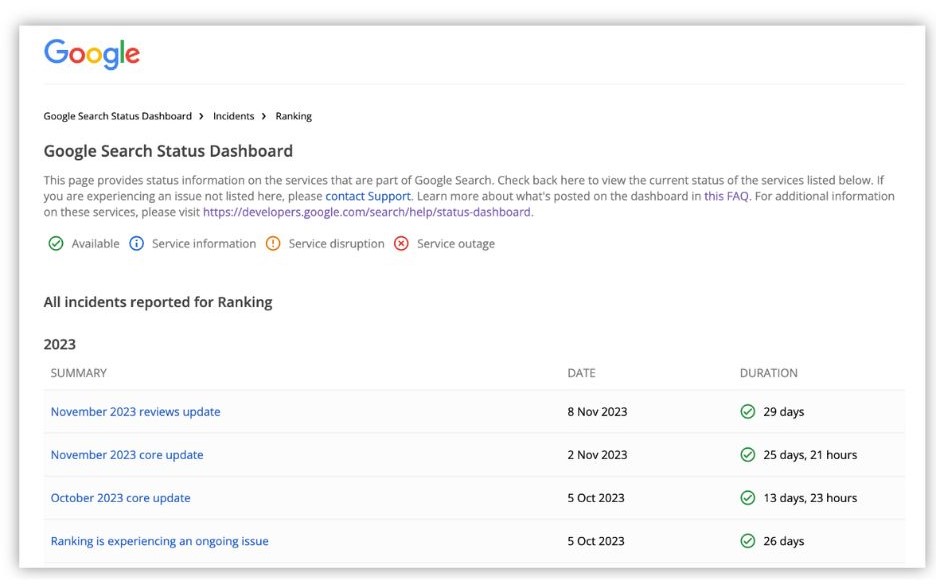Click green check icon beside 25 days, 21 hours
Image resolution: width=936 pixels, height=586 pixels.
[747, 455]
